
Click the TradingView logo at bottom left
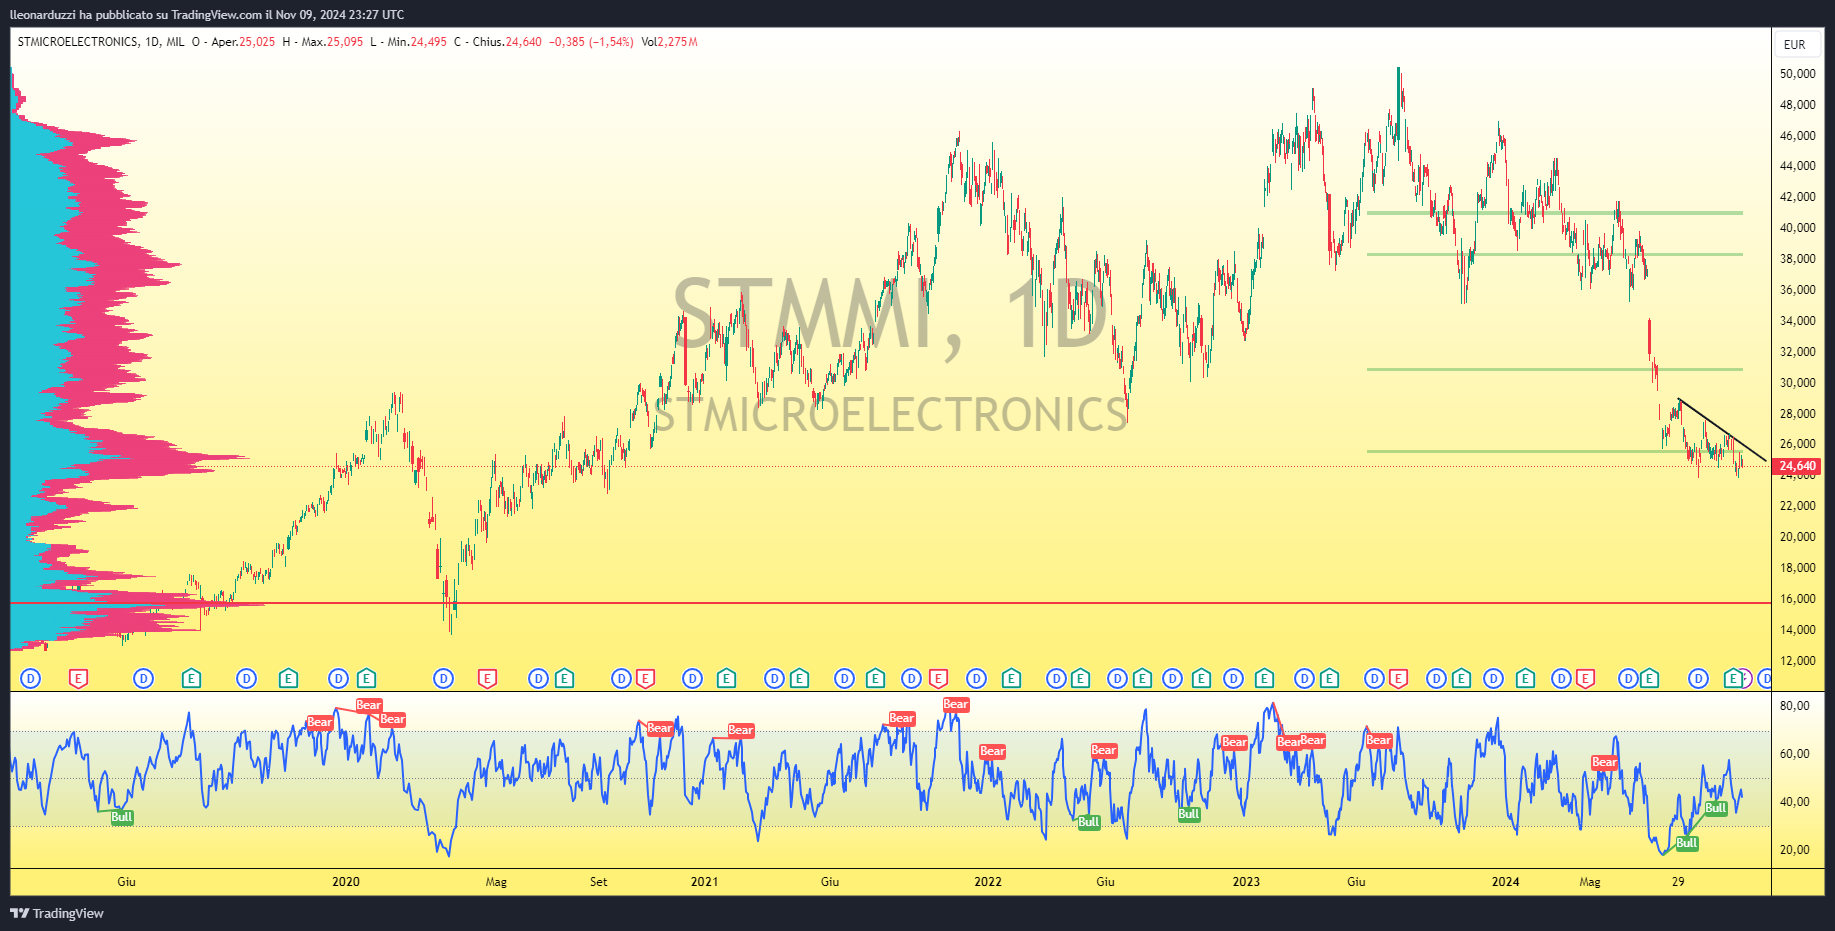[x=57, y=913]
